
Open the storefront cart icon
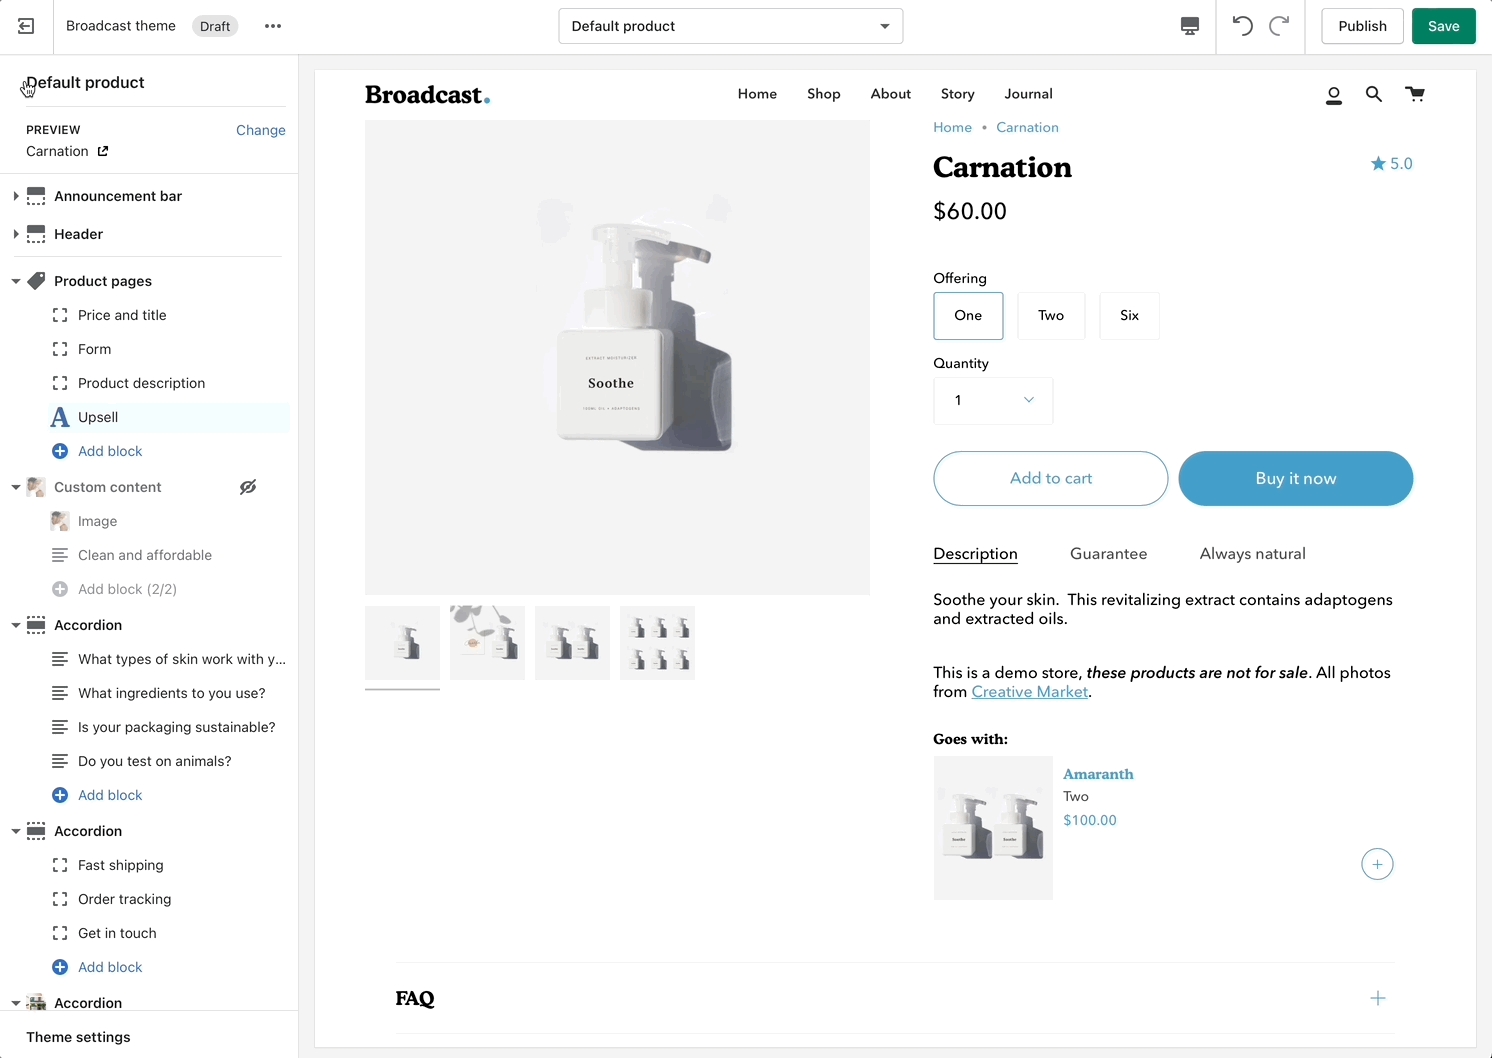click(x=1415, y=94)
